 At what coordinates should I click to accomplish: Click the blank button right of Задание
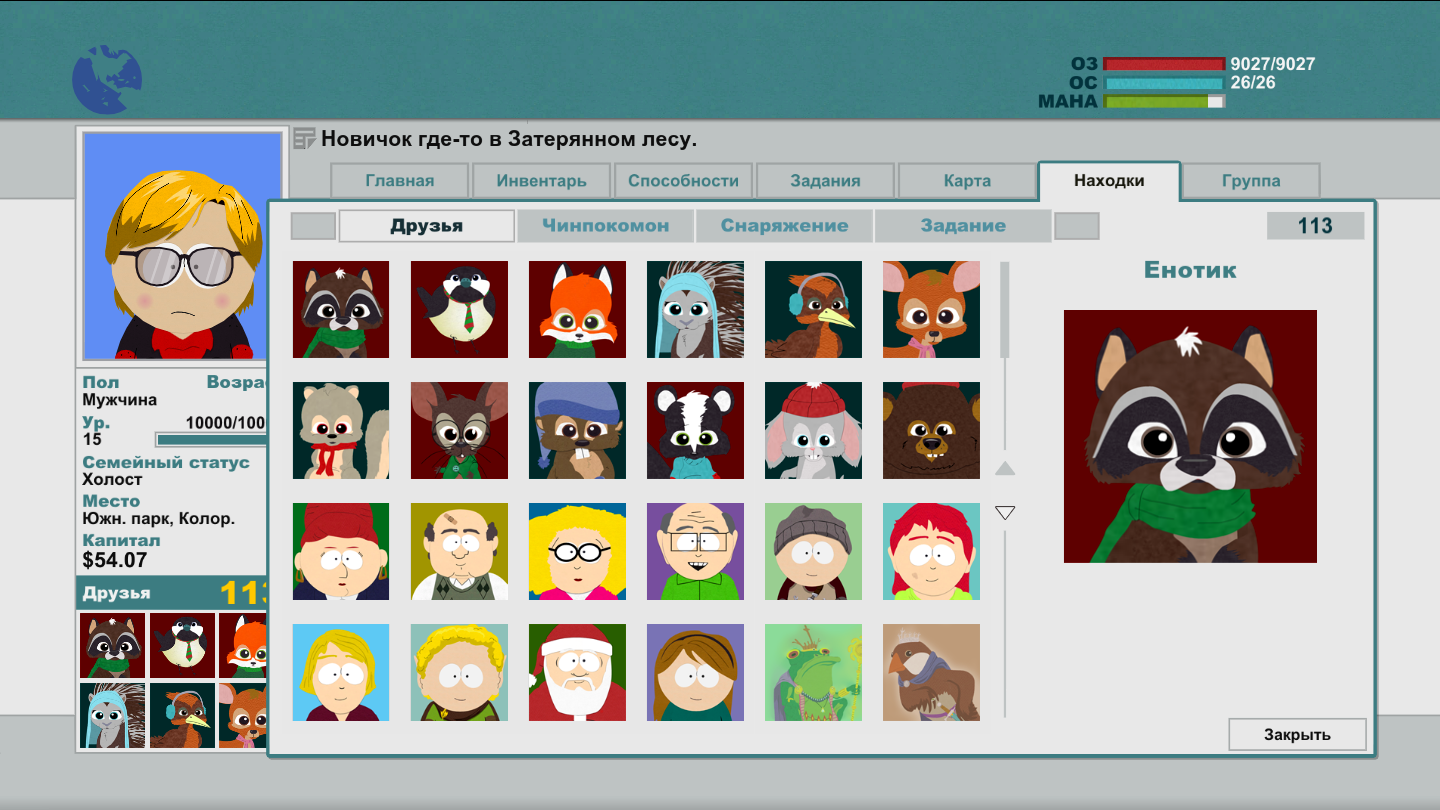click(x=1077, y=226)
